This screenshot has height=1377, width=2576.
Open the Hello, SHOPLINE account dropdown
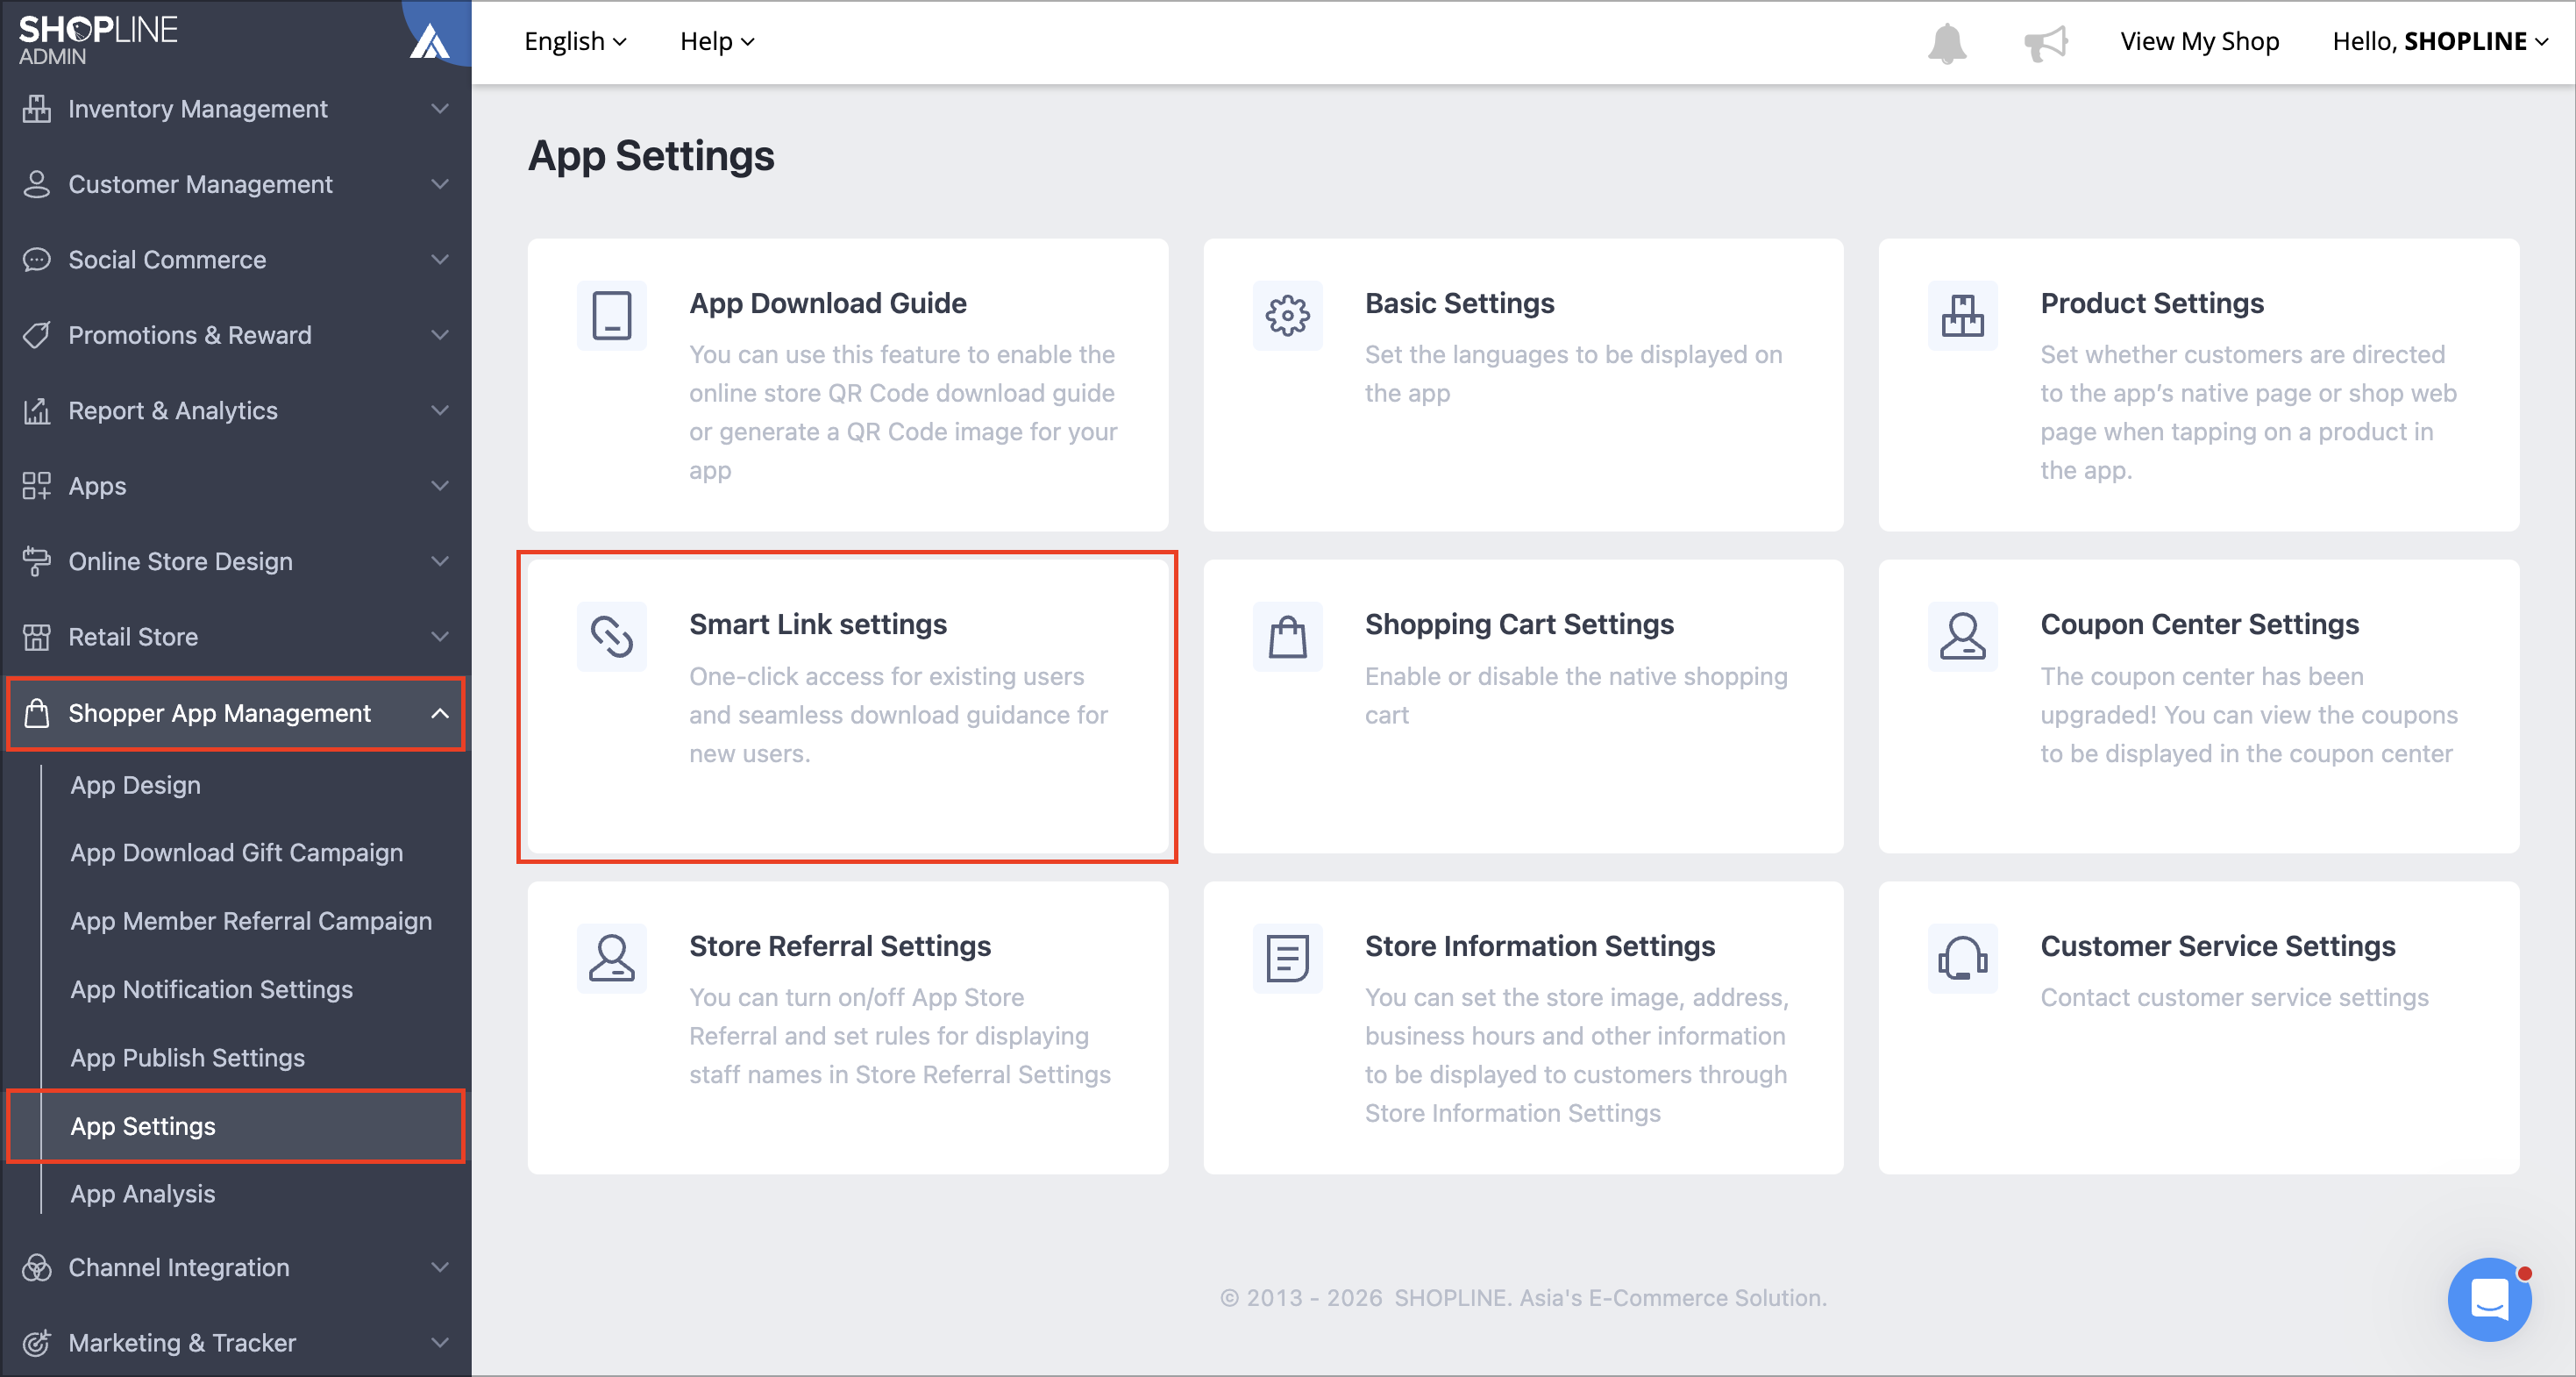pyautogui.click(x=2439, y=41)
